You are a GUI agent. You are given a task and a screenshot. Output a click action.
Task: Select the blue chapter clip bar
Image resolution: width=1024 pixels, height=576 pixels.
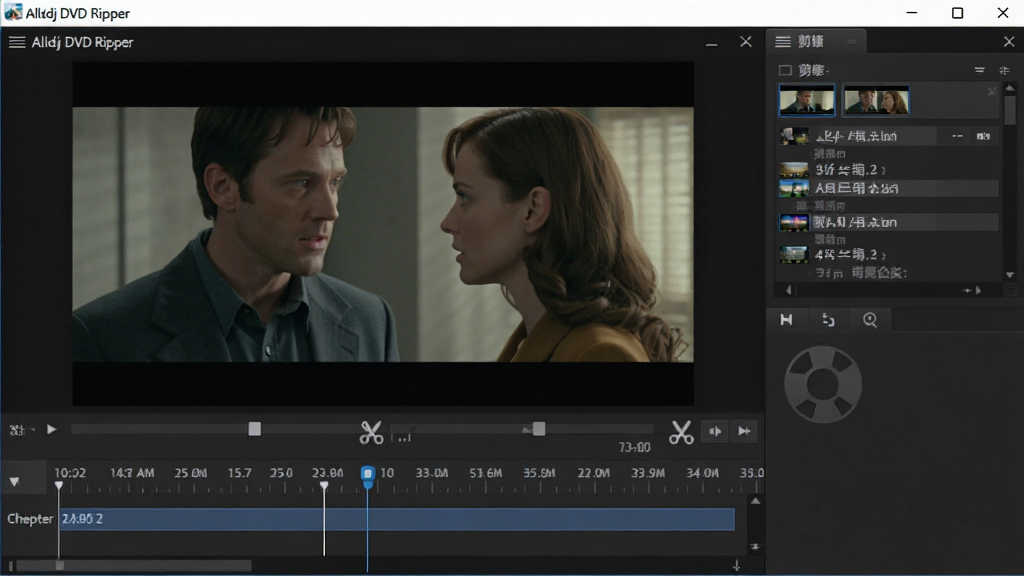point(397,519)
